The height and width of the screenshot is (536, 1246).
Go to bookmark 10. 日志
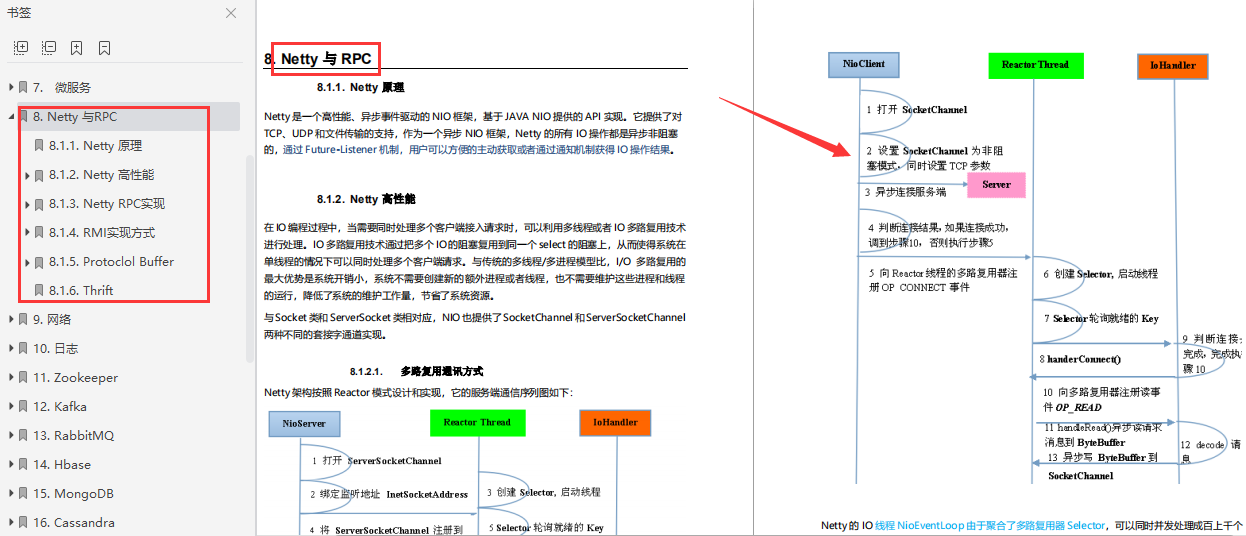pyautogui.click(x=56, y=349)
